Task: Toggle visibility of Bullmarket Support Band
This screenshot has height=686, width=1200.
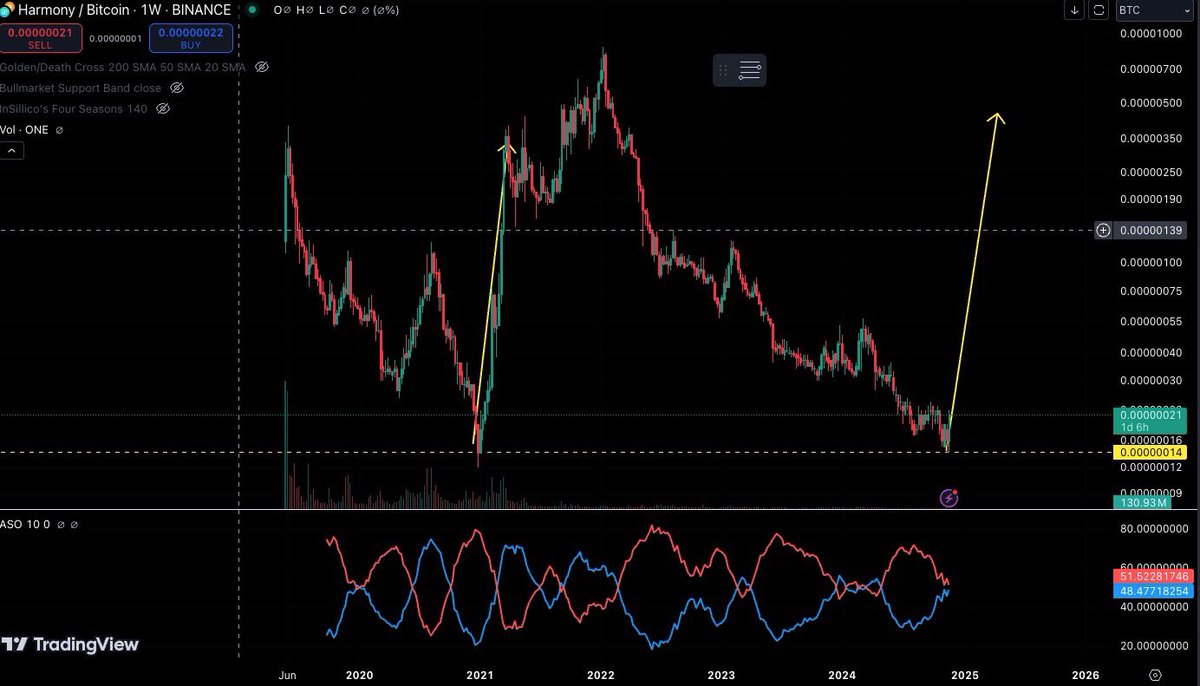Action: pyautogui.click(x=175, y=88)
